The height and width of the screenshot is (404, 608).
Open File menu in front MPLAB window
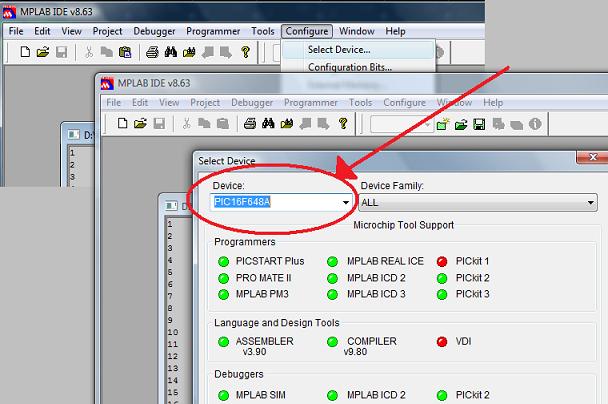pyautogui.click(x=114, y=103)
